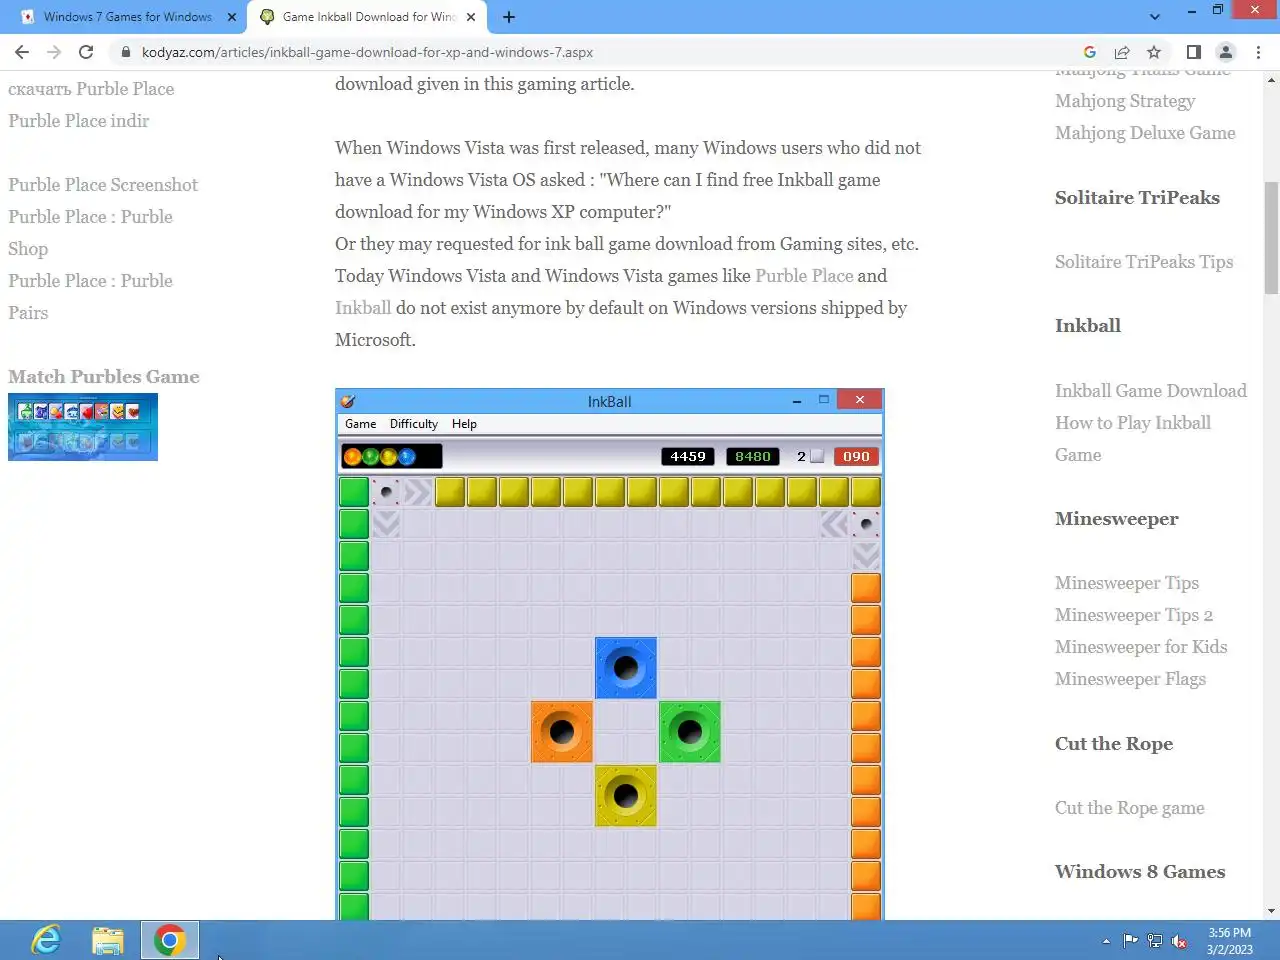Click the InkBall score 4459
1280x960 pixels.
(x=688, y=457)
